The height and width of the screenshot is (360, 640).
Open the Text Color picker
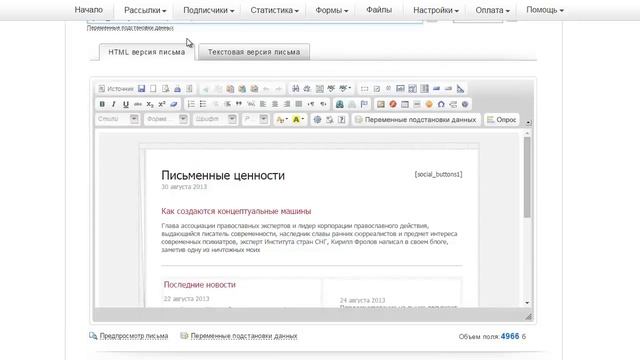click(x=282, y=120)
